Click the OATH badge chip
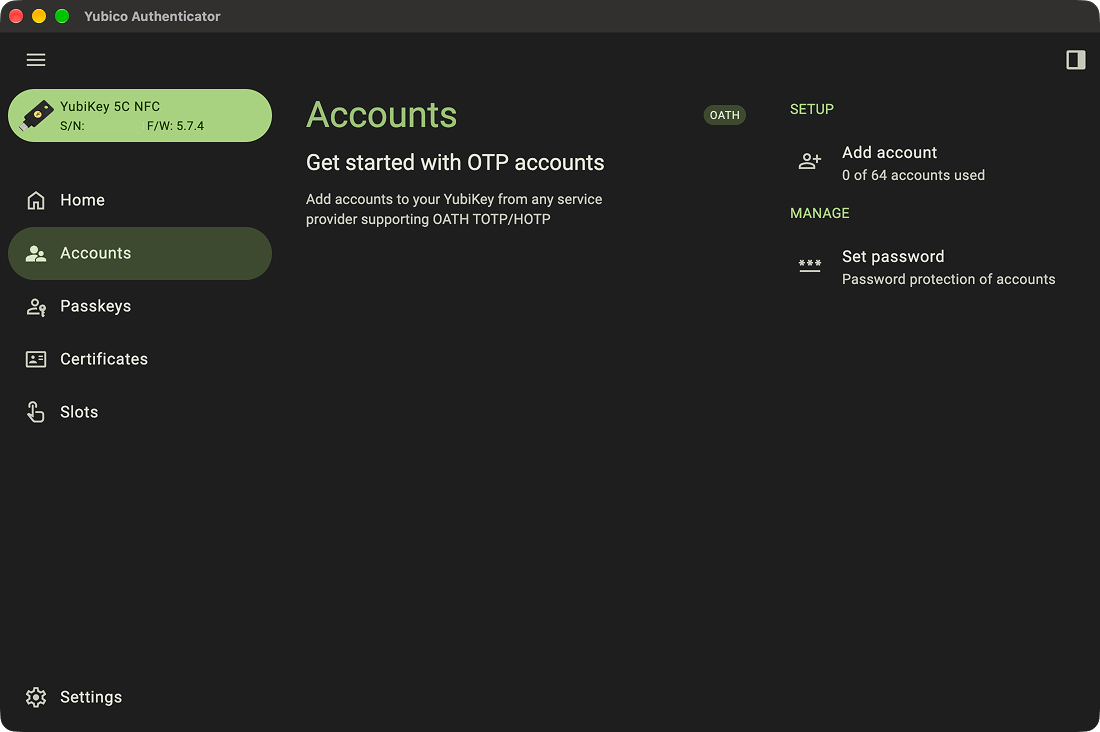Image resolution: width=1100 pixels, height=732 pixels. [724, 115]
